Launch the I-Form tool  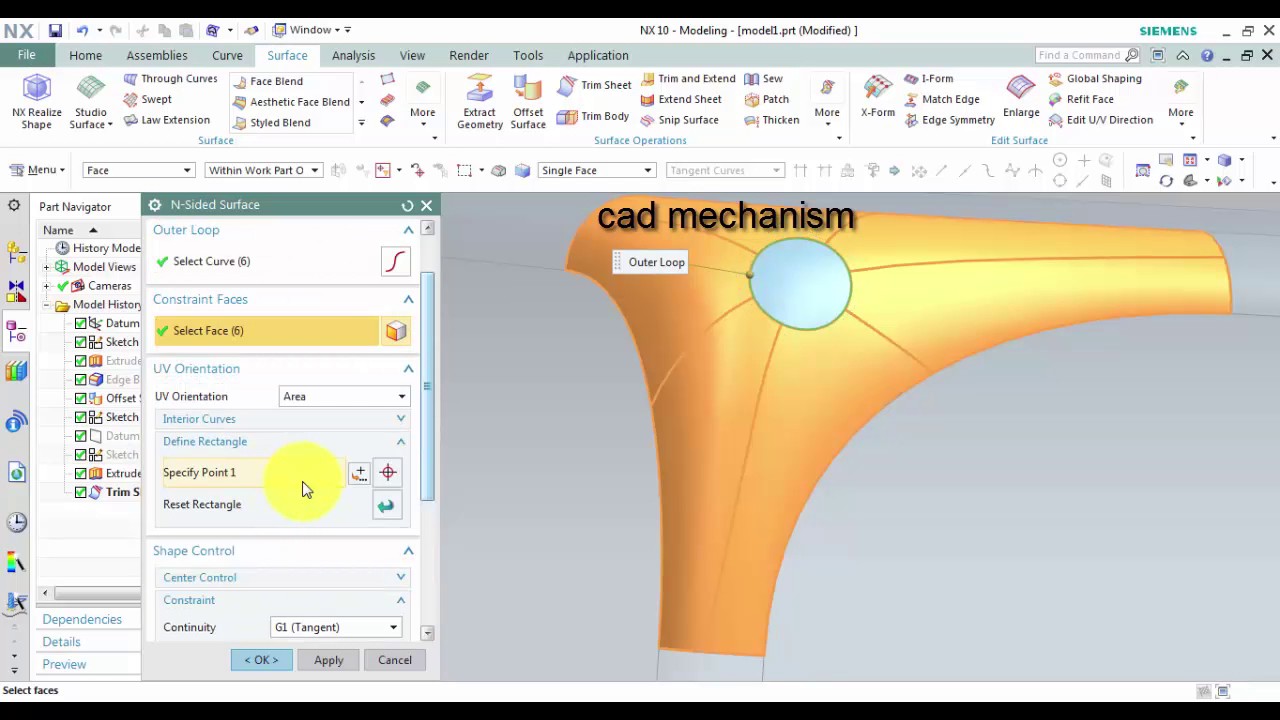(x=928, y=78)
